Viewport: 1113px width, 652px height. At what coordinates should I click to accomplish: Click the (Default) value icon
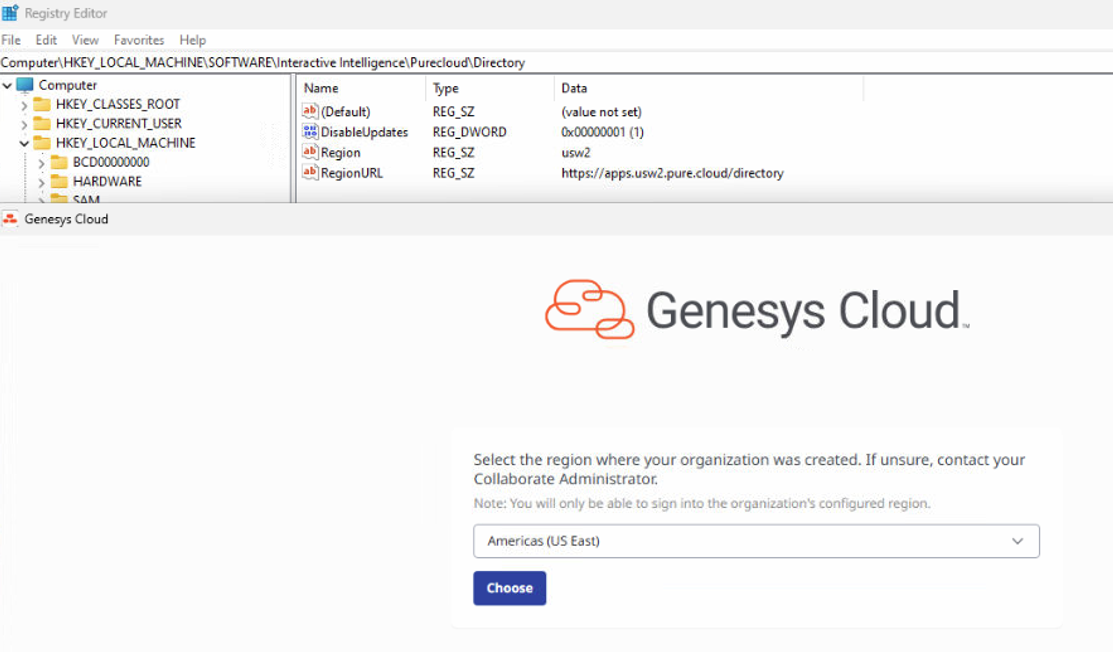(310, 112)
